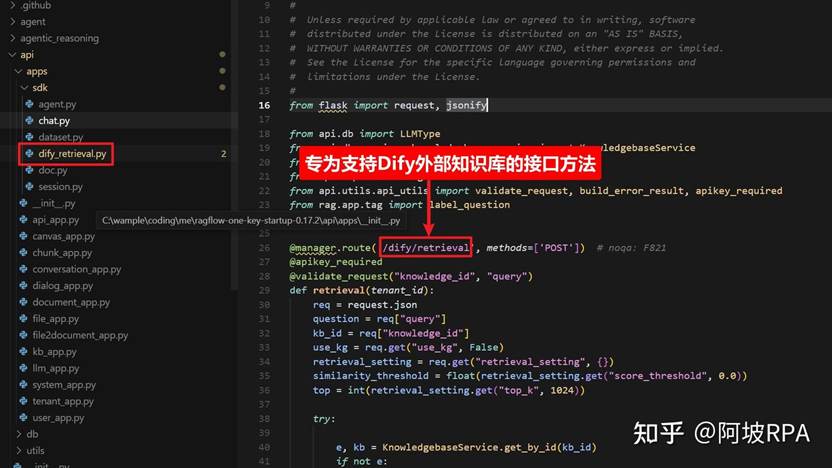Click the Python icon for canvas_app.py
This screenshot has height=468, width=832.
point(23,236)
